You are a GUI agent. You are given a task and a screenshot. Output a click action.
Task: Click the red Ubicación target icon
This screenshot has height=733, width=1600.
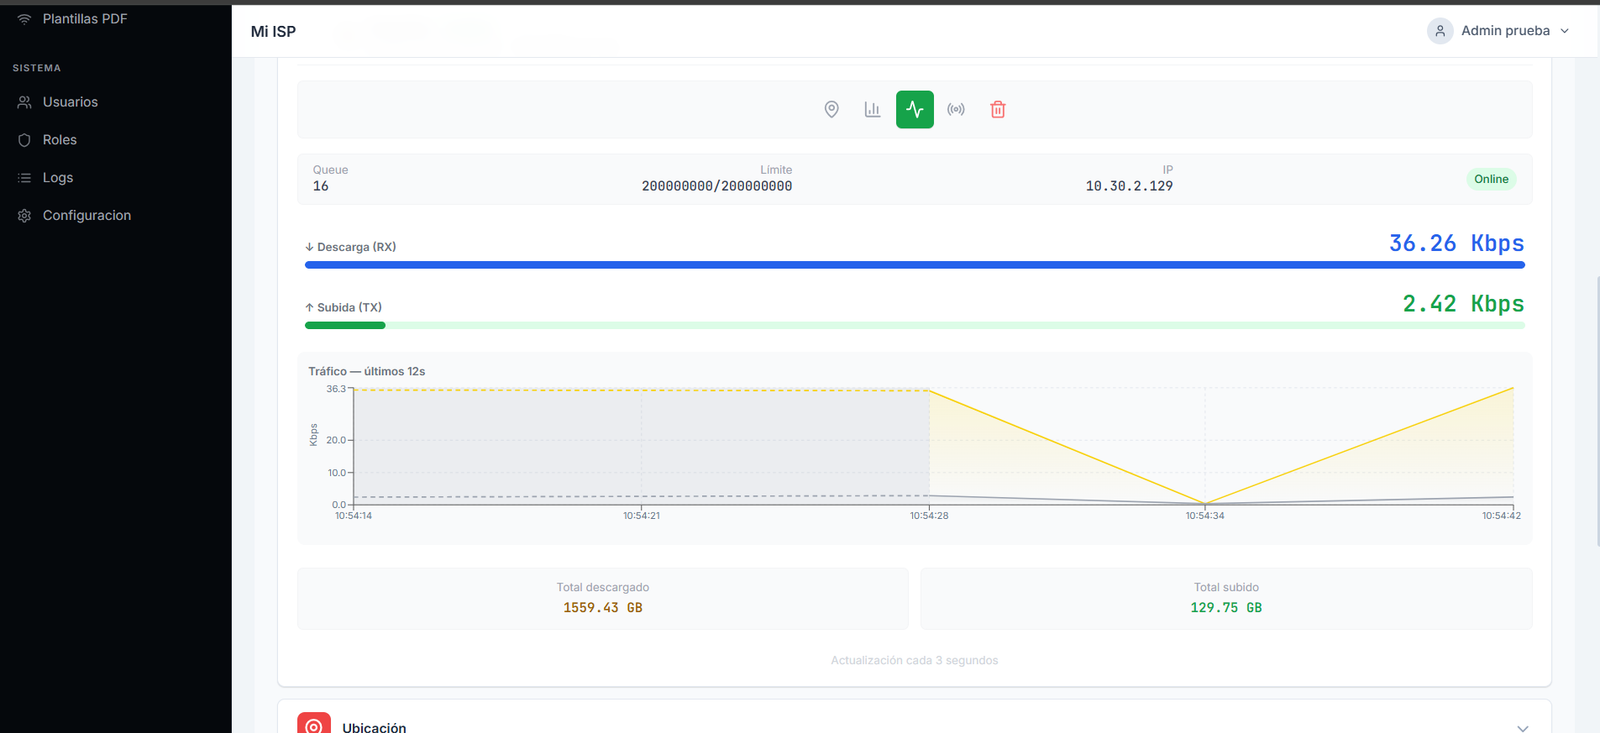pos(314,724)
